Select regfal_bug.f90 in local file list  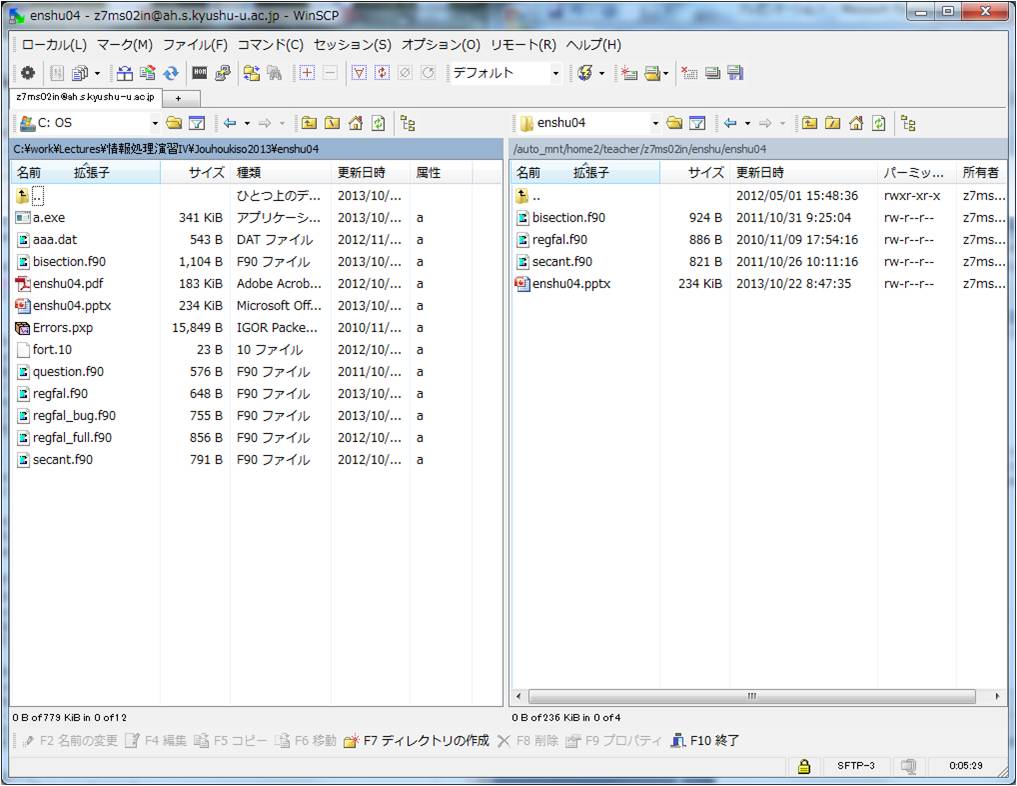[x=74, y=416]
